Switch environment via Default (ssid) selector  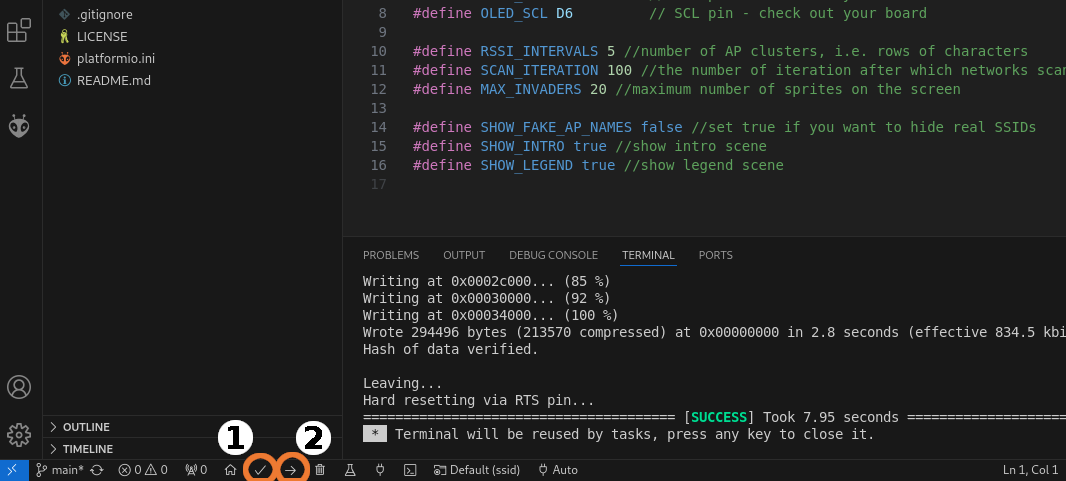click(x=478, y=469)
